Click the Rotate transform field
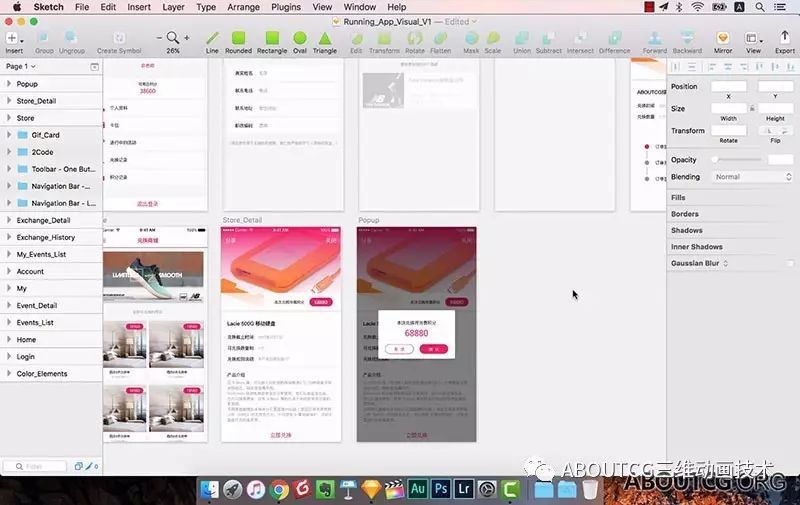Image resolution: width=800 pixels, height=505 pixels. 729,131
